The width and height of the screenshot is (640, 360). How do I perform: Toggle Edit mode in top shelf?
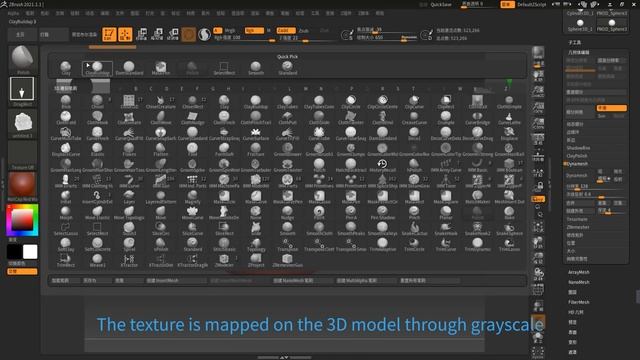pos(109,34)
